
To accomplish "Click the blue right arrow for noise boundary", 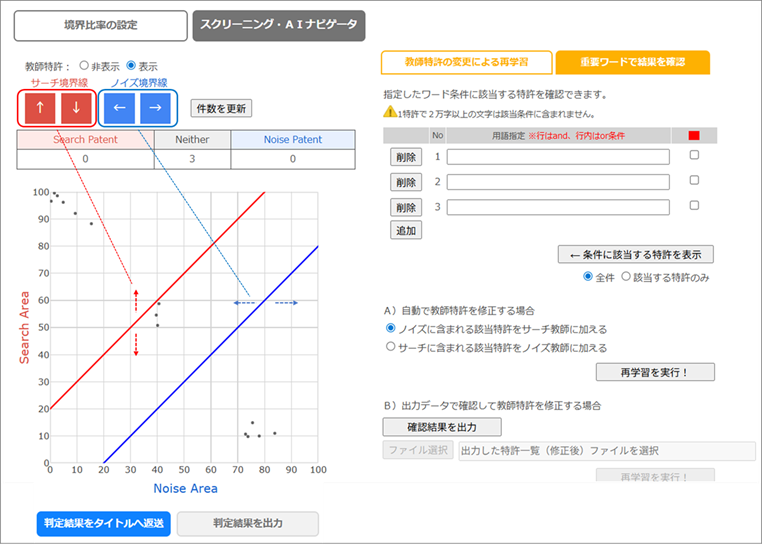I will point(155,108).
